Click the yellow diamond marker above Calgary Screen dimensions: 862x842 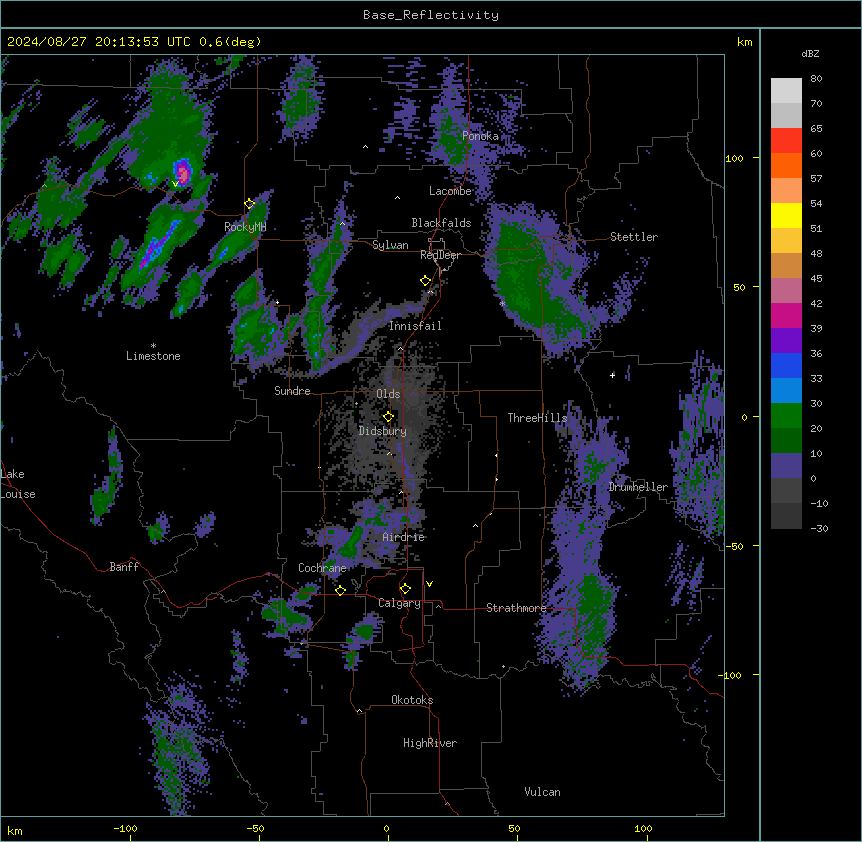(405, 589)
